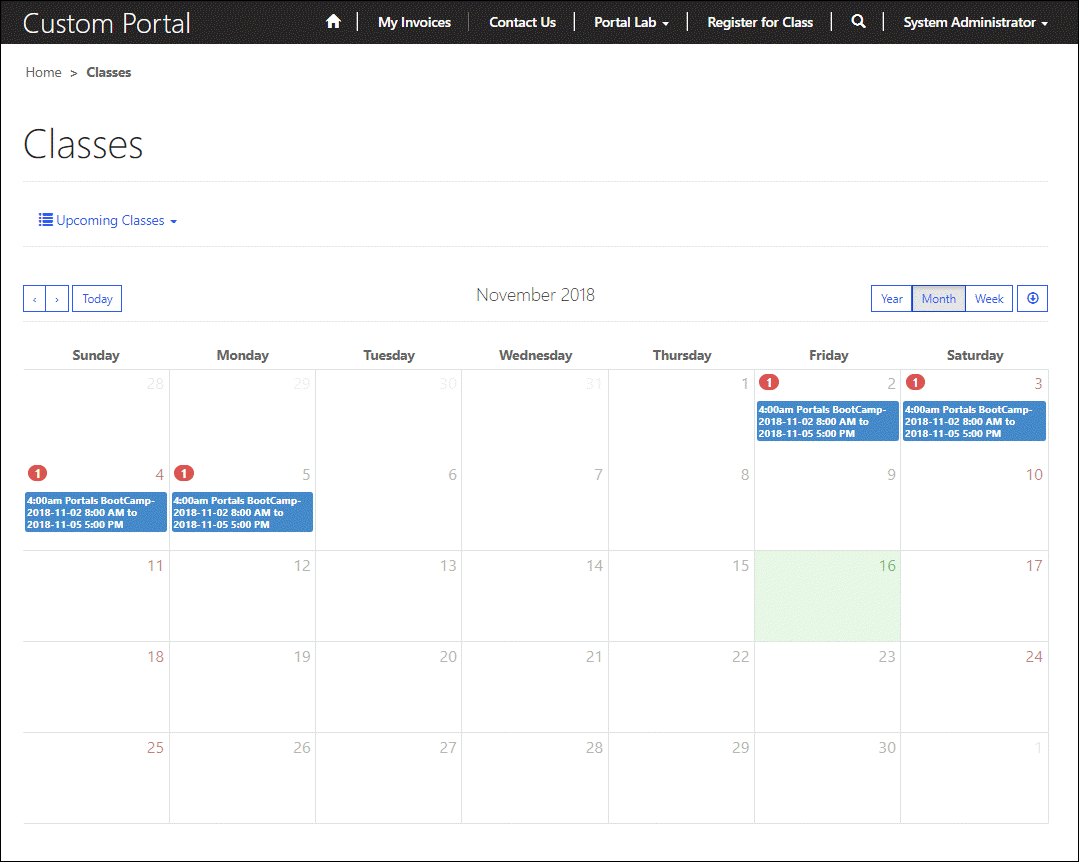Open the search magnifier icon
This screenshot has height=862, width=1079.
click(858, 22)
